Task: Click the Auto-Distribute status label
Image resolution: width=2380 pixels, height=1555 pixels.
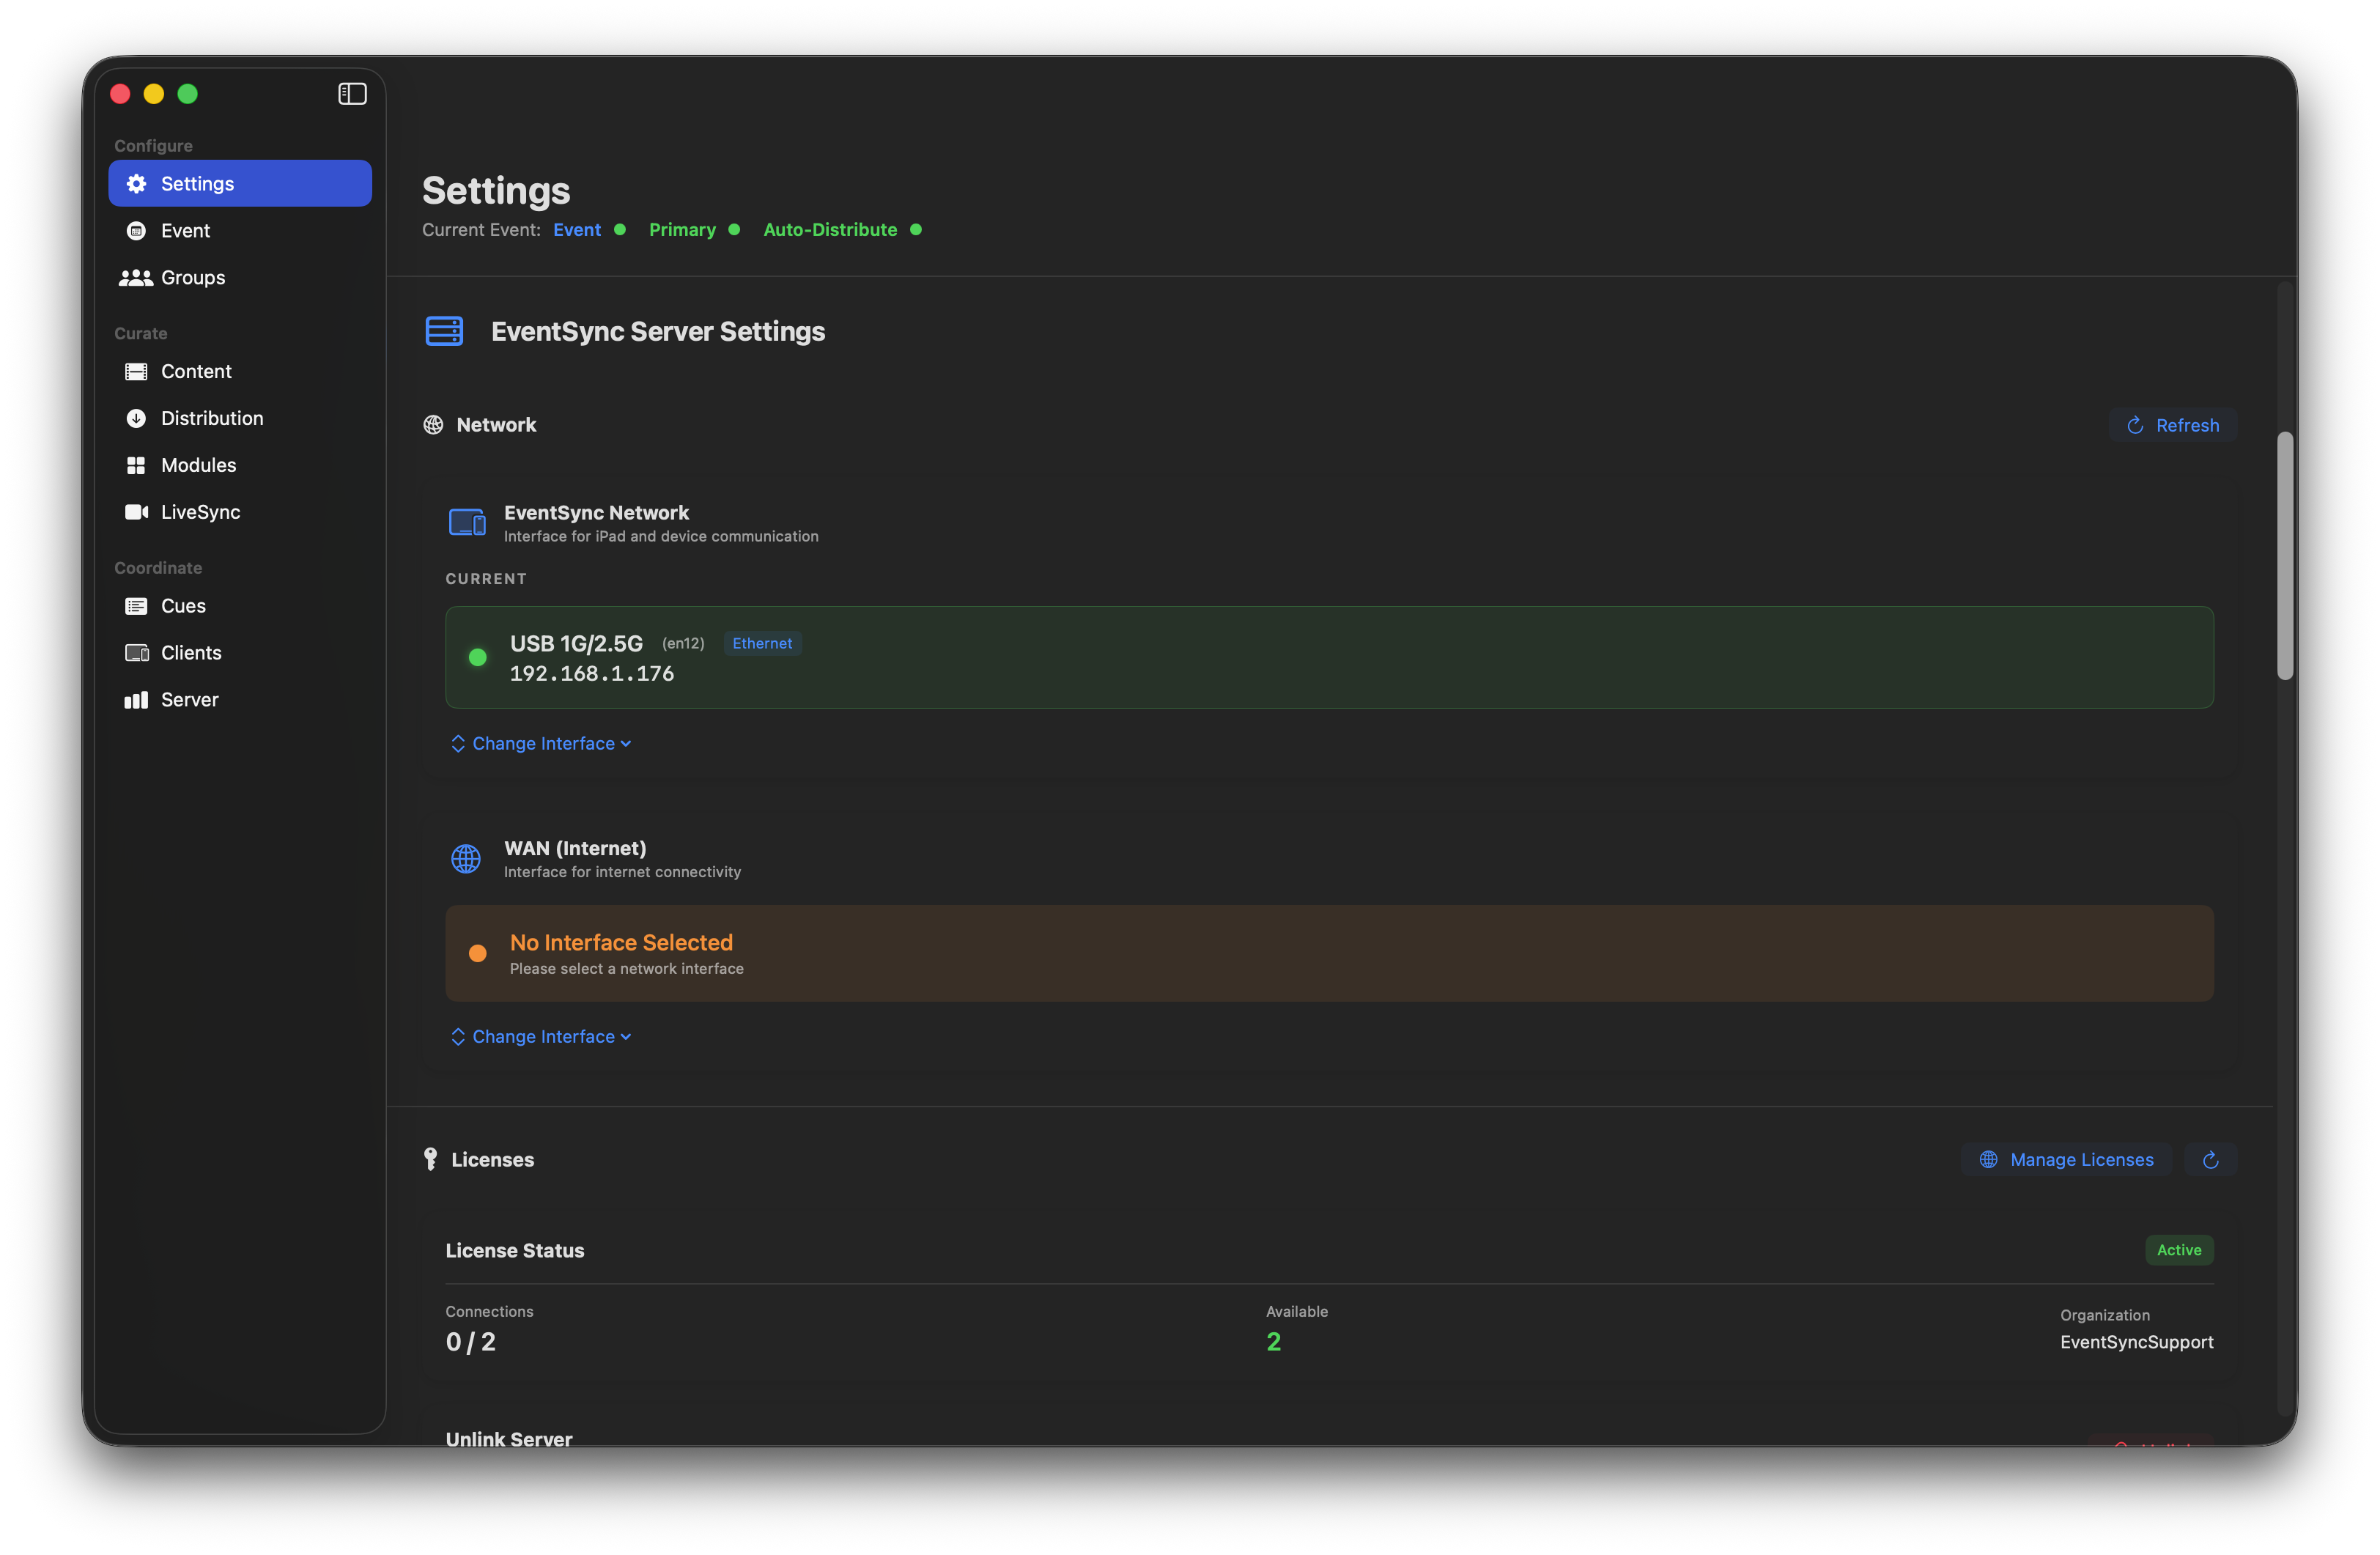Action: 830,229
